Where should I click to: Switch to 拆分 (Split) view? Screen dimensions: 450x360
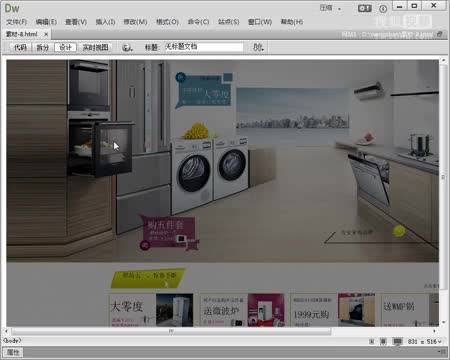click(42, 47)
